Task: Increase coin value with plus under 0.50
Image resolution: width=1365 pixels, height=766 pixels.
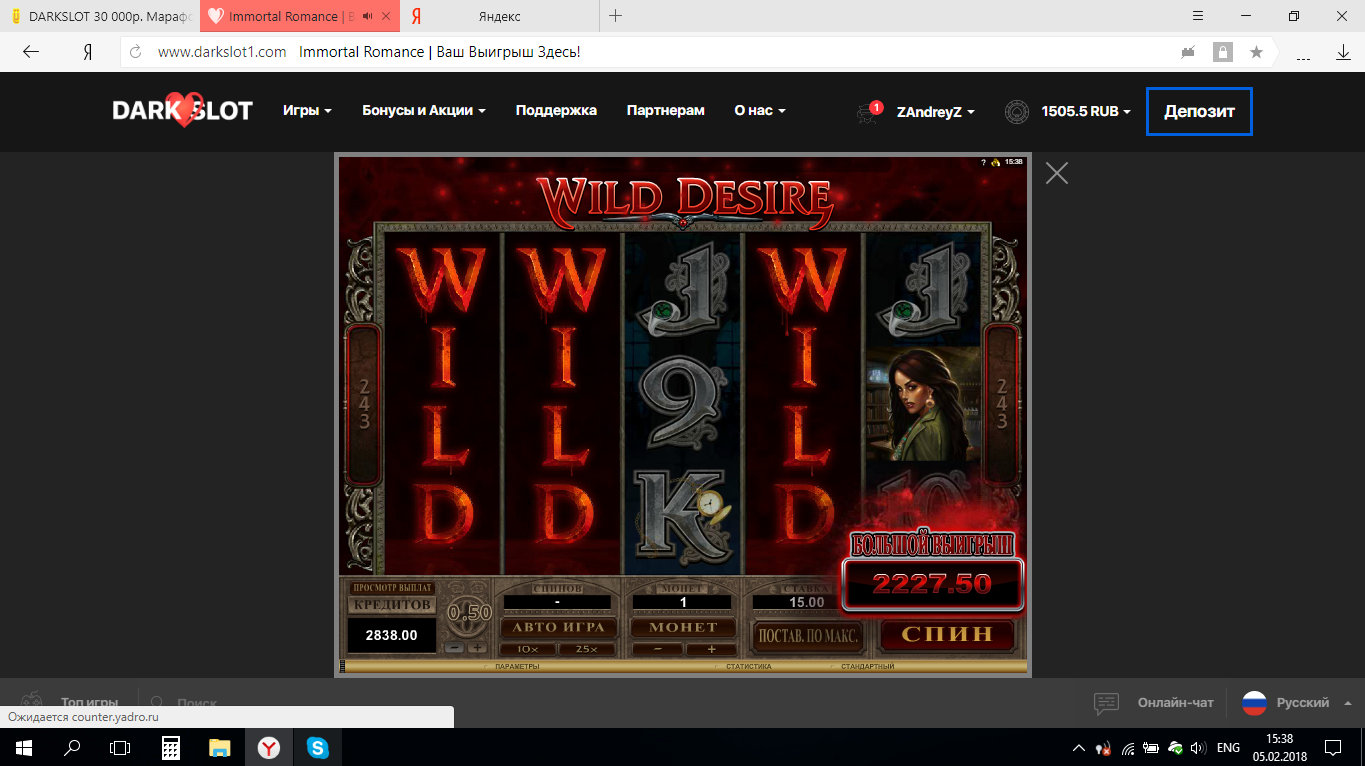Action: (x=477, y=648)
